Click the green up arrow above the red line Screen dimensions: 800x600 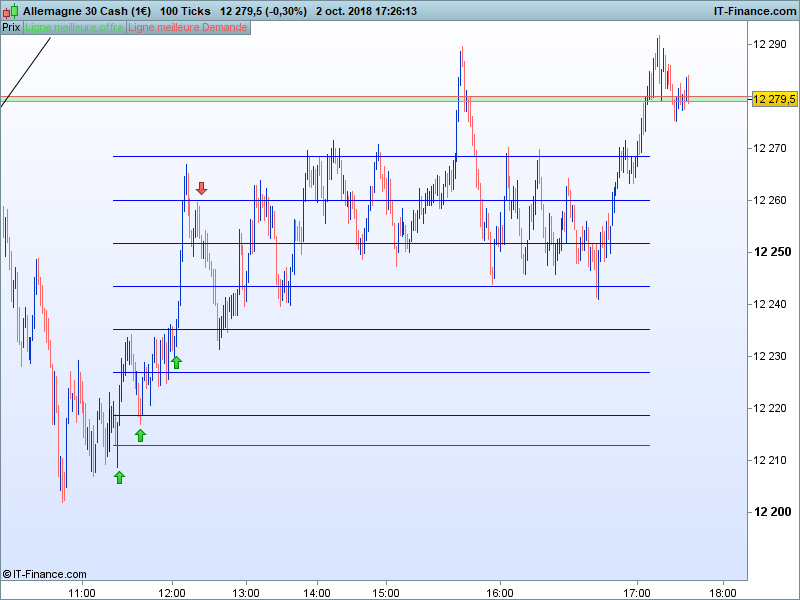(140, 435)
